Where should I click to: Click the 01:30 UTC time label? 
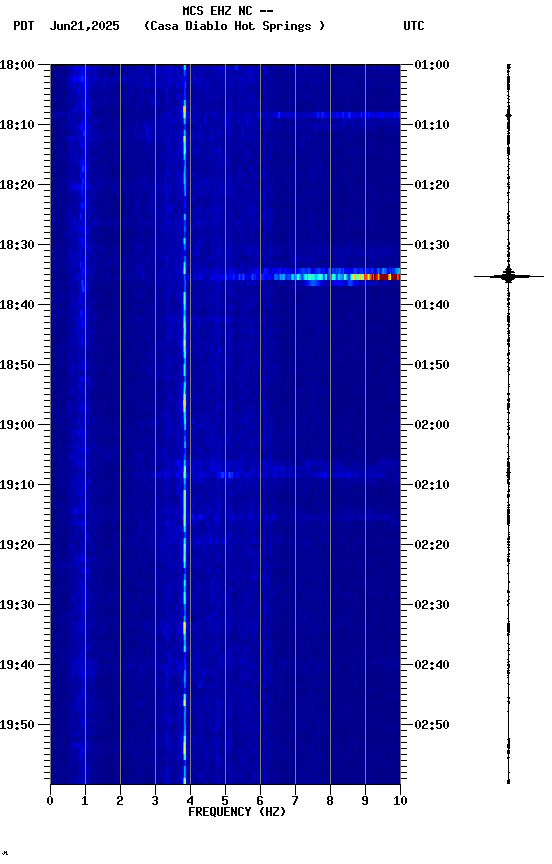(432, 245)
